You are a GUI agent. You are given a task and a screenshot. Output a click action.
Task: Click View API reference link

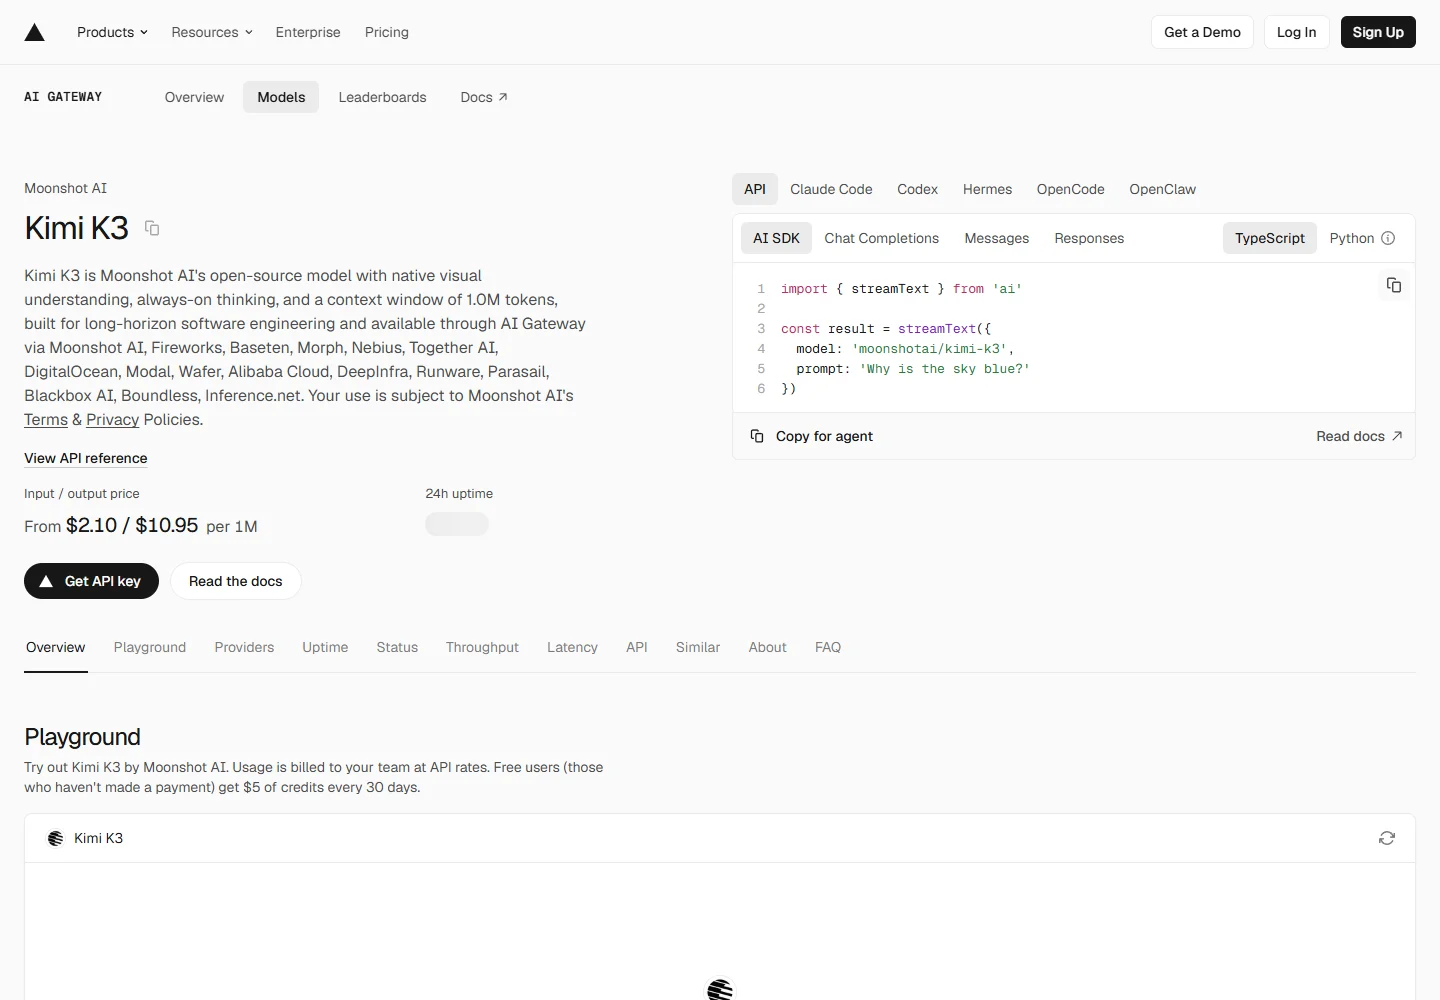[86, 458]
